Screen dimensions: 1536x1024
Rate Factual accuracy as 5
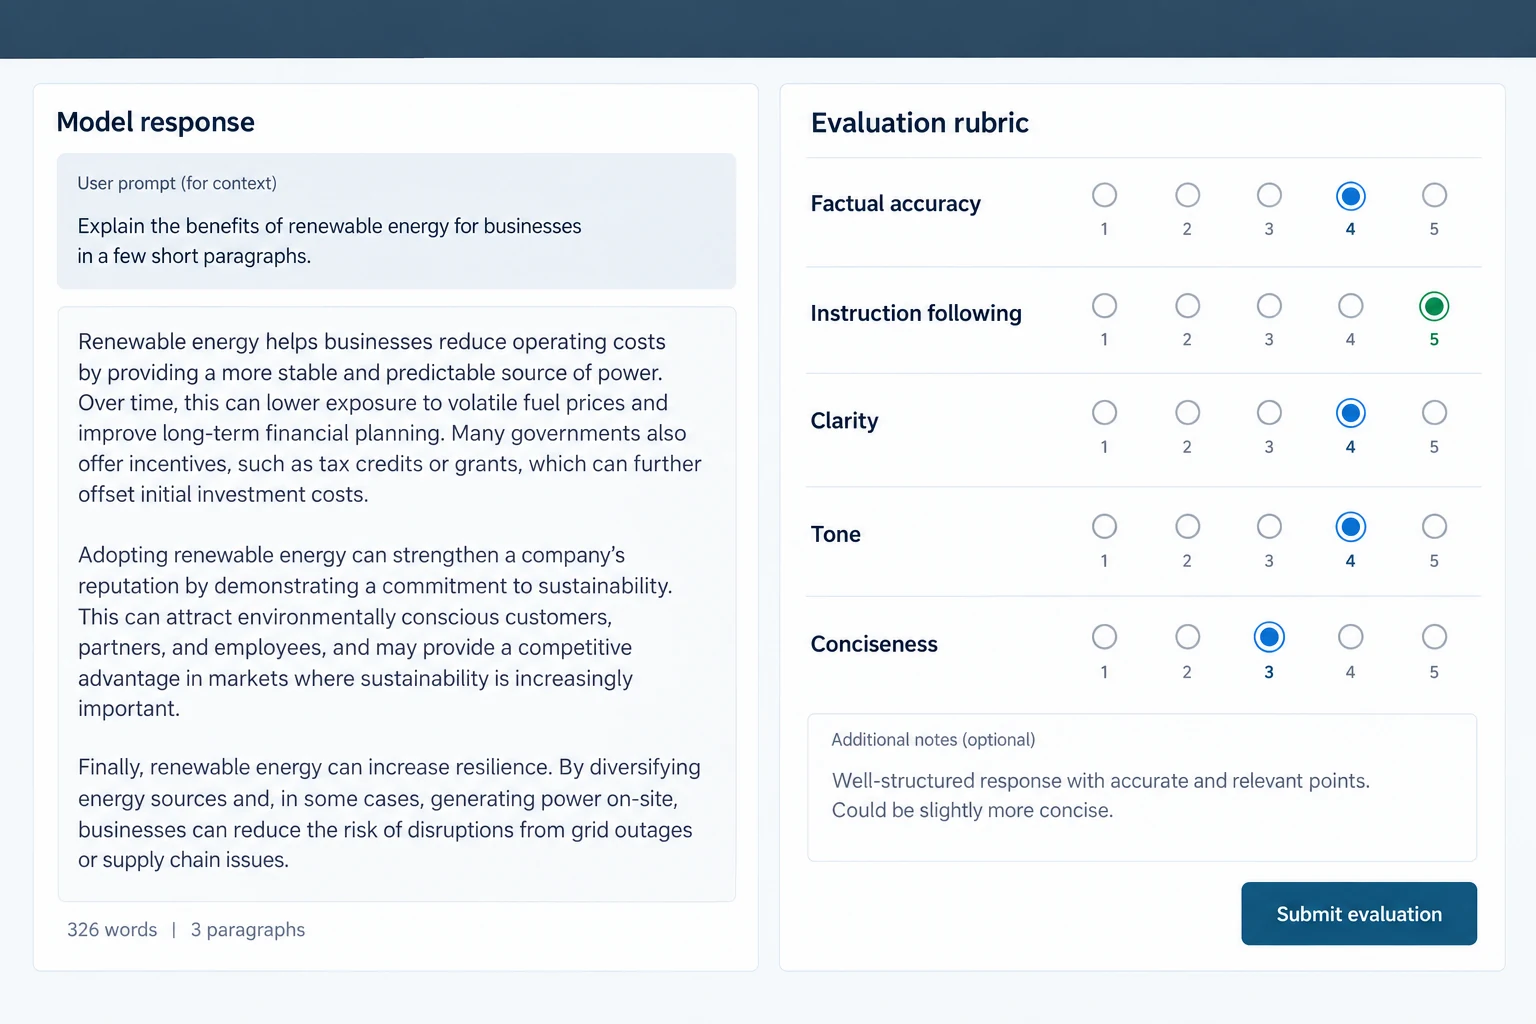click(1434, 195)
